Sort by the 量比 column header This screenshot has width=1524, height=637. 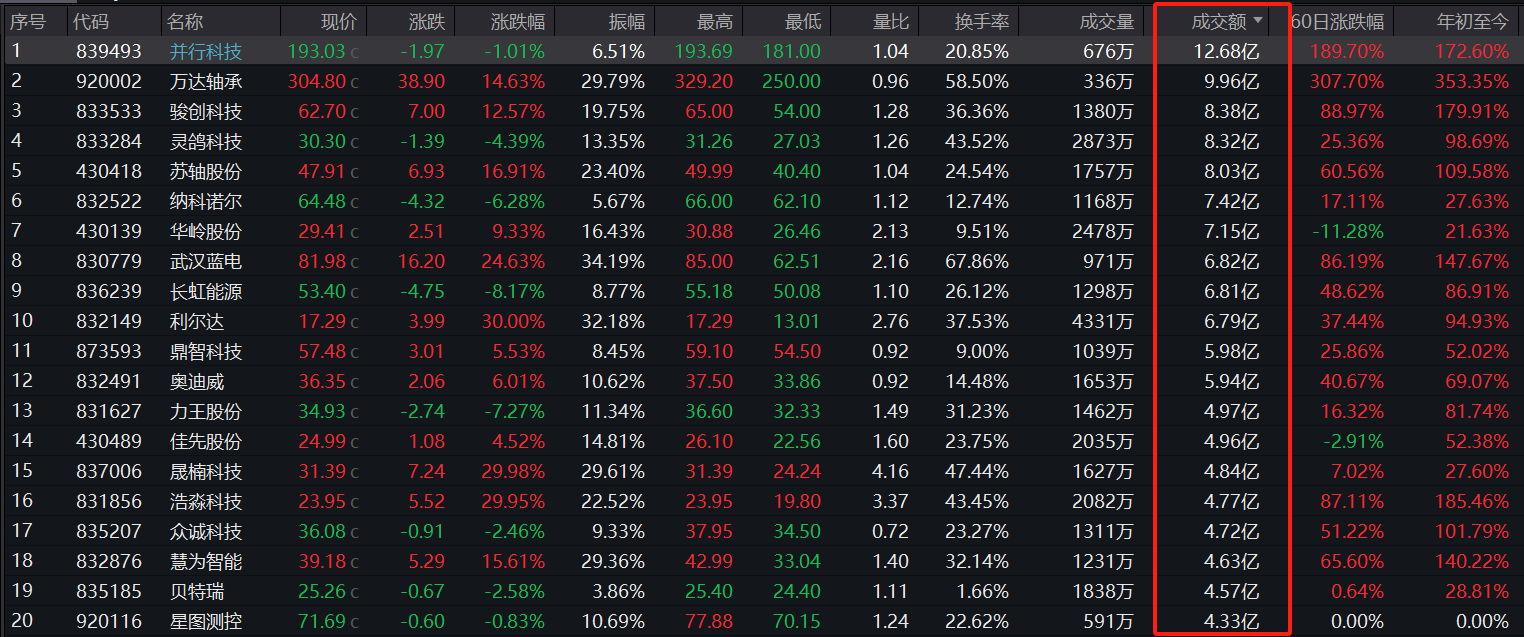pos(891,21)
